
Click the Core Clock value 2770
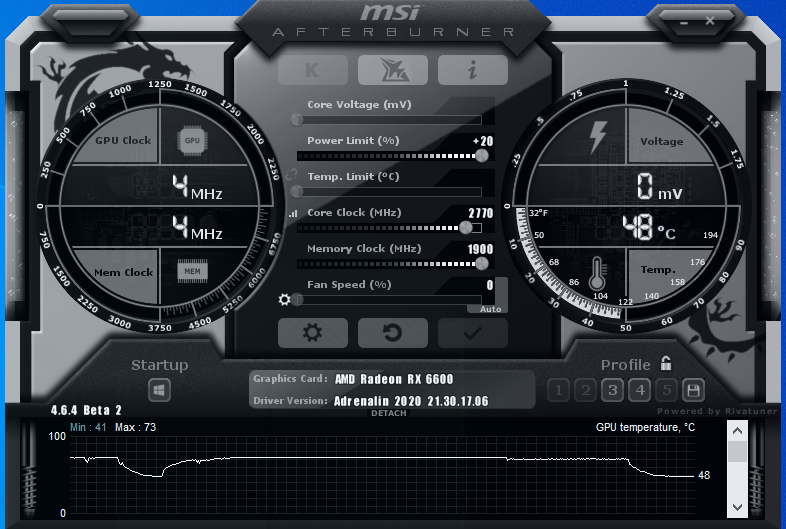point(481,213)
